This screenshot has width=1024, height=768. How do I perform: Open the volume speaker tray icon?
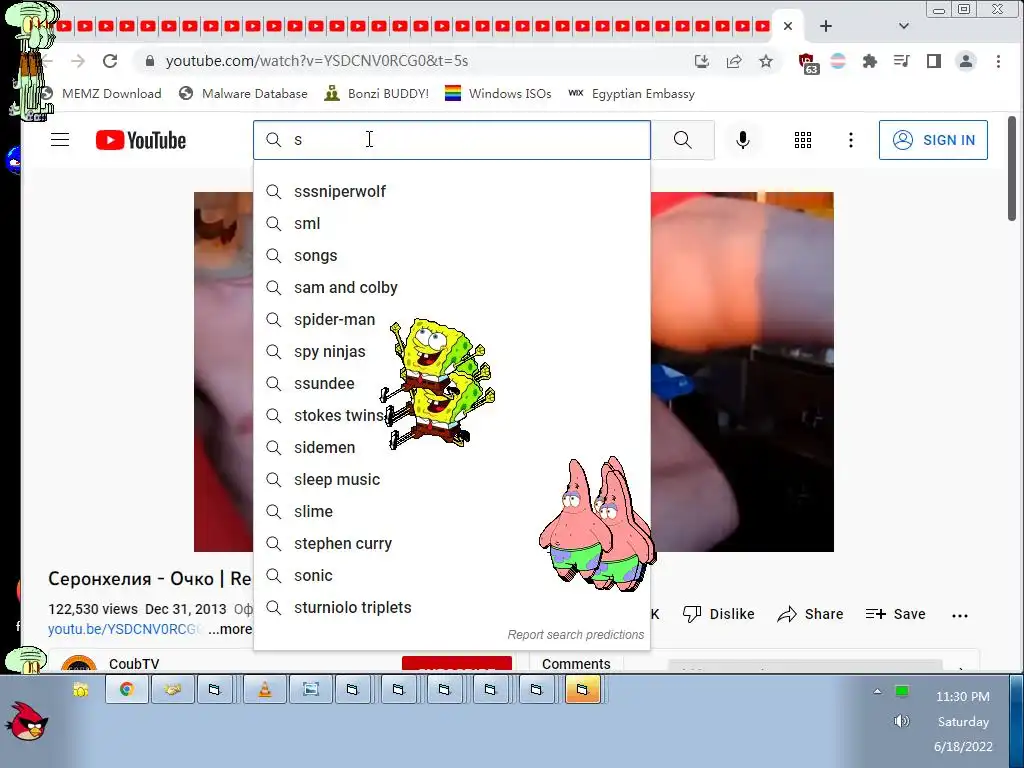click(901, 721)
